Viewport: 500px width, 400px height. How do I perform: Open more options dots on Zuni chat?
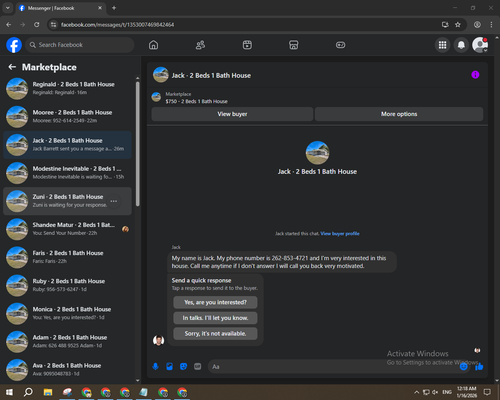tap(114, 201)
